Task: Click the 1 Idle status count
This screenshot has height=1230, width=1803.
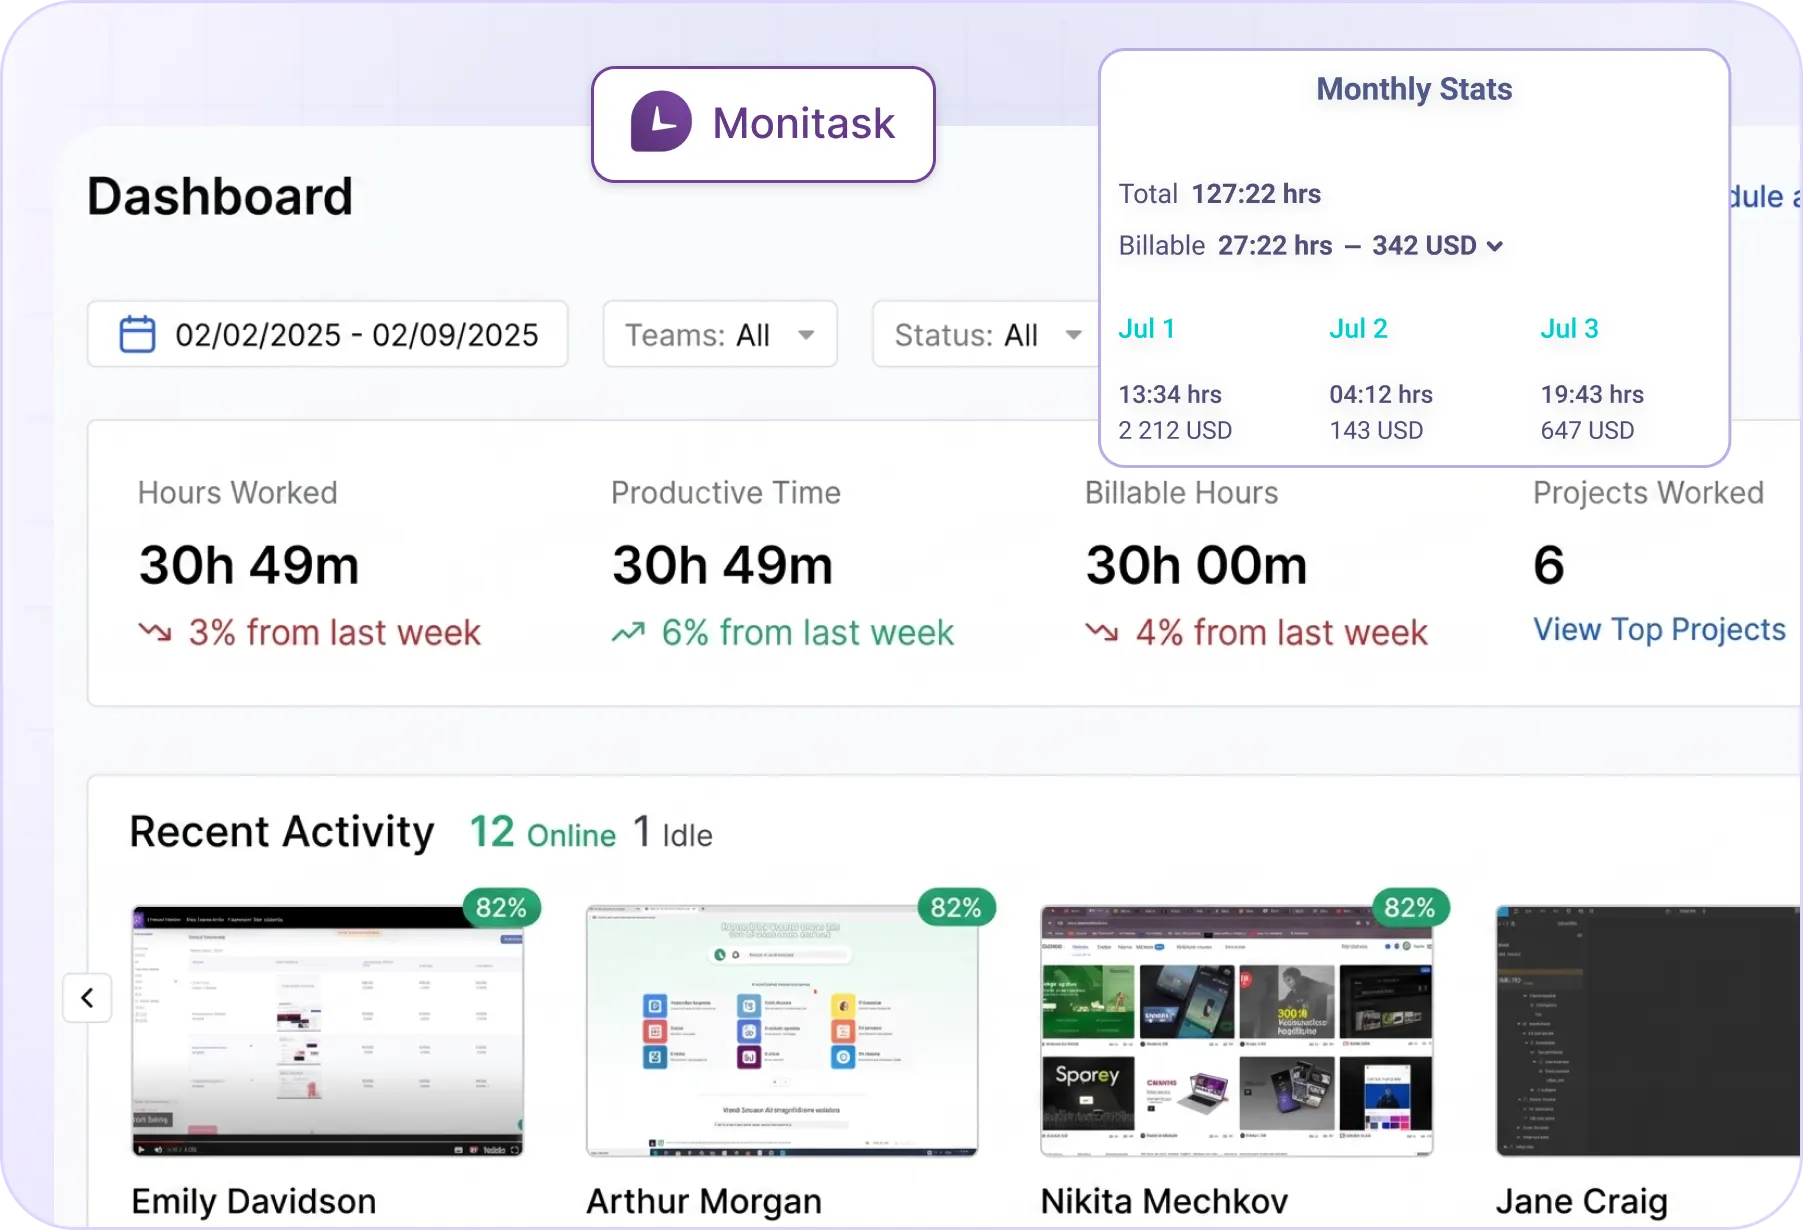Action: pyautogui.click(x=673, y=832)
